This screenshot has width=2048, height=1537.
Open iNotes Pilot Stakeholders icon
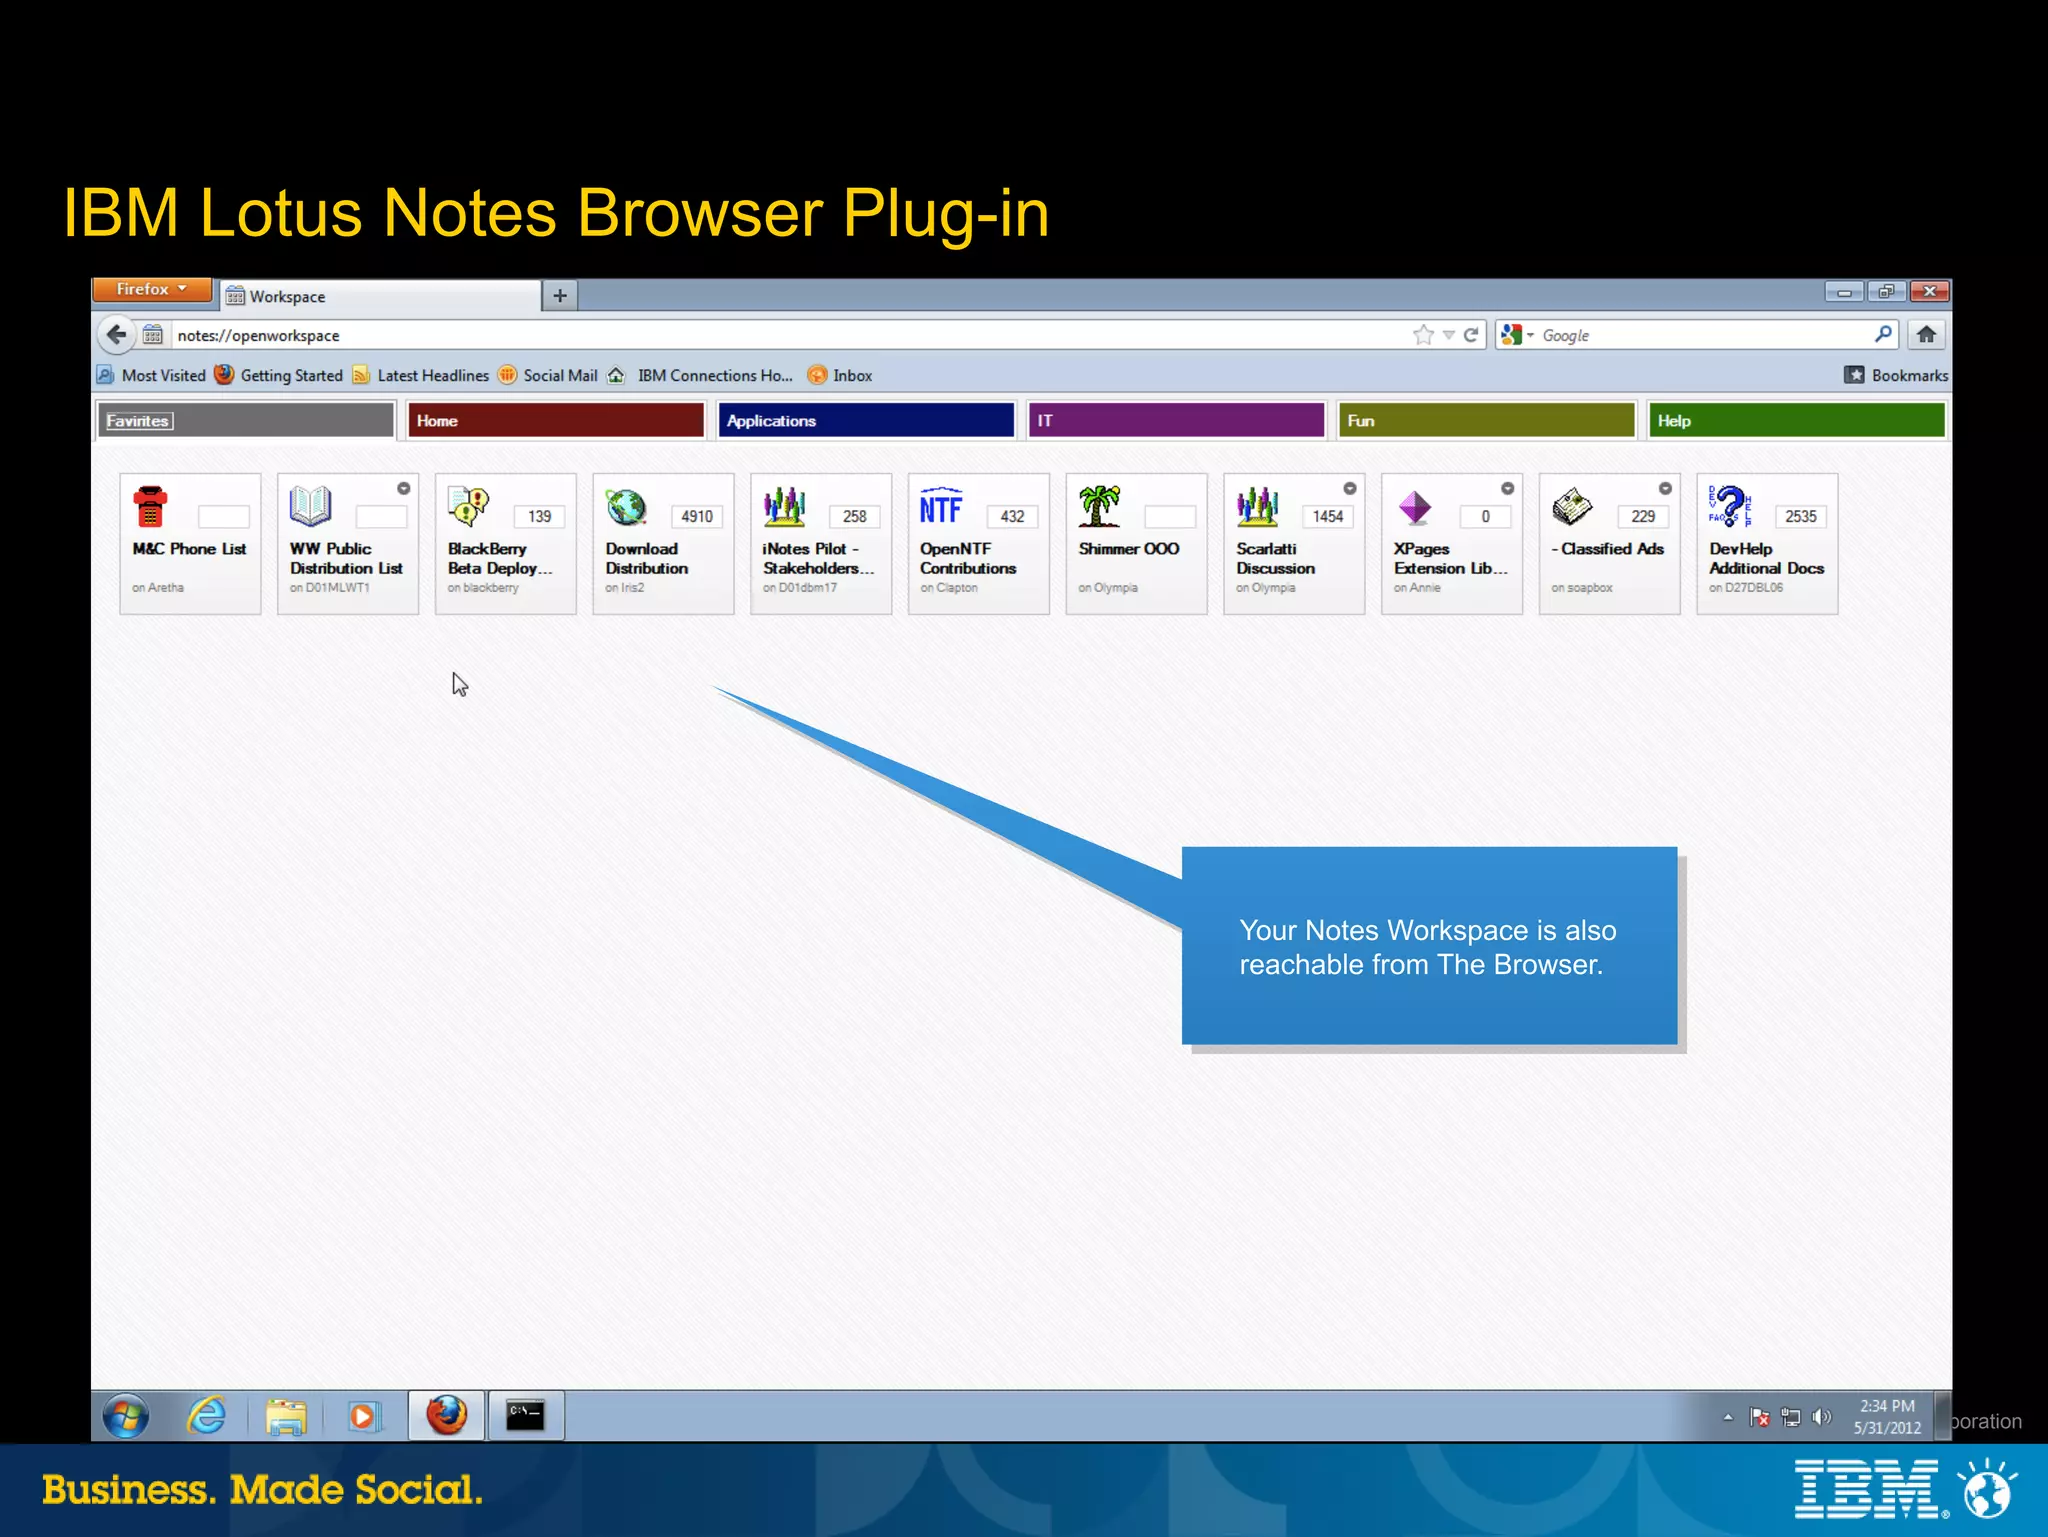784,506
